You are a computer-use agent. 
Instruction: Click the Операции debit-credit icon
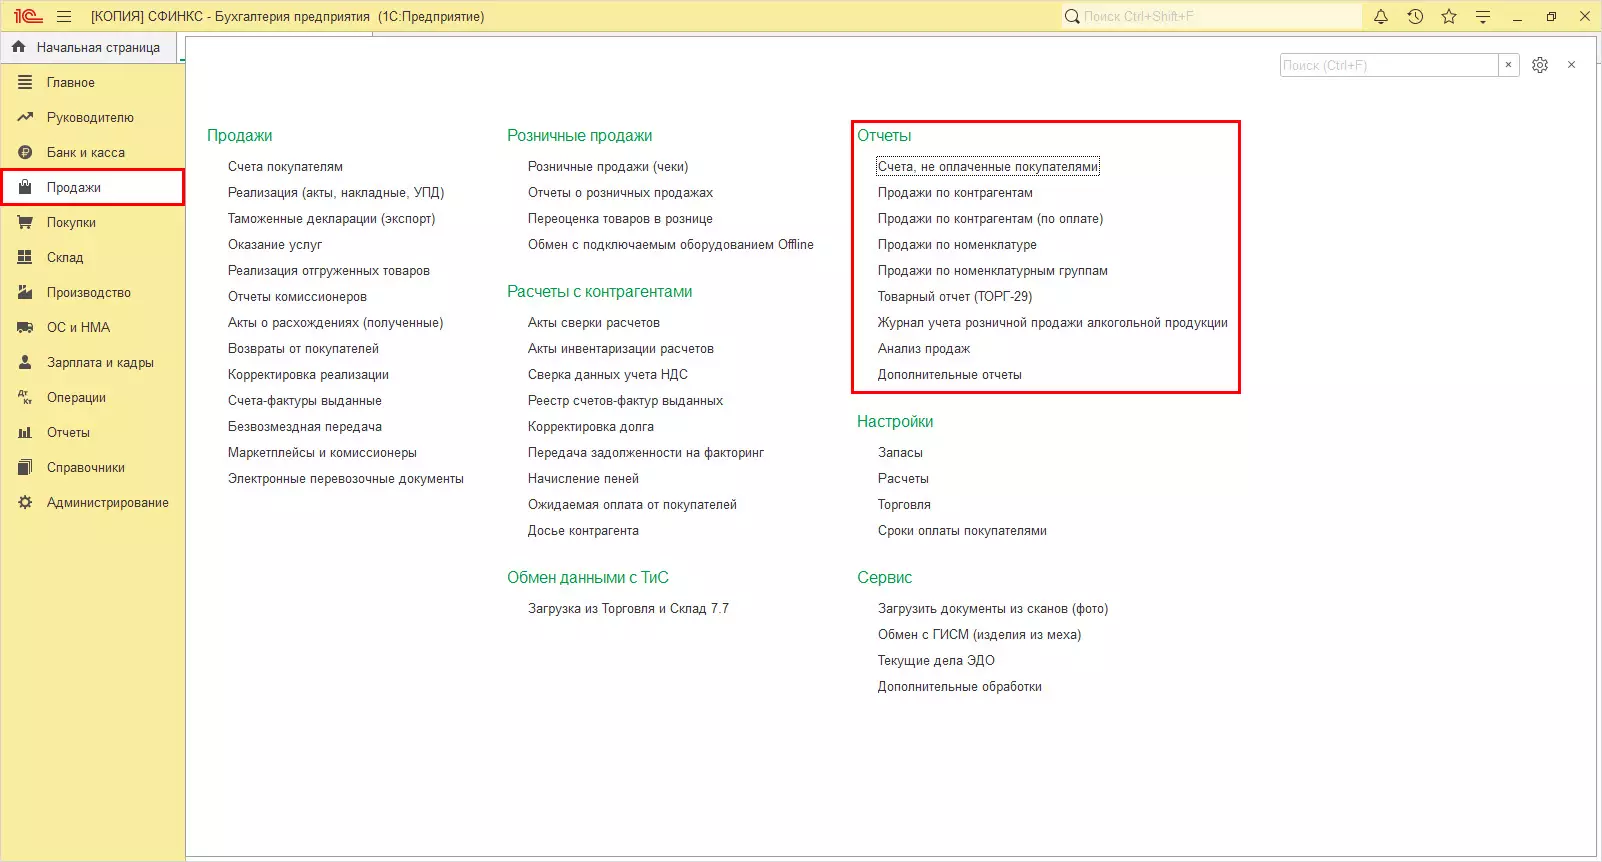click(x=25, y=397)
